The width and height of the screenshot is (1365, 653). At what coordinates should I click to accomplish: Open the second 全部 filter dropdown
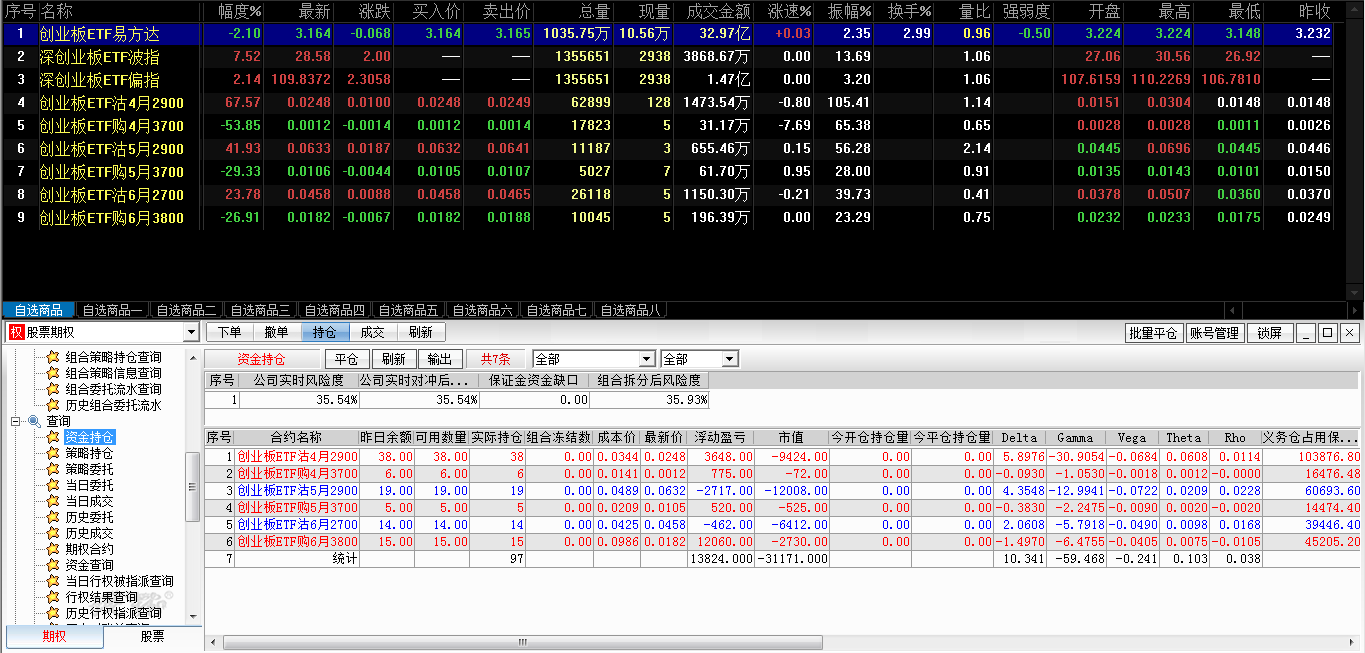729,359
